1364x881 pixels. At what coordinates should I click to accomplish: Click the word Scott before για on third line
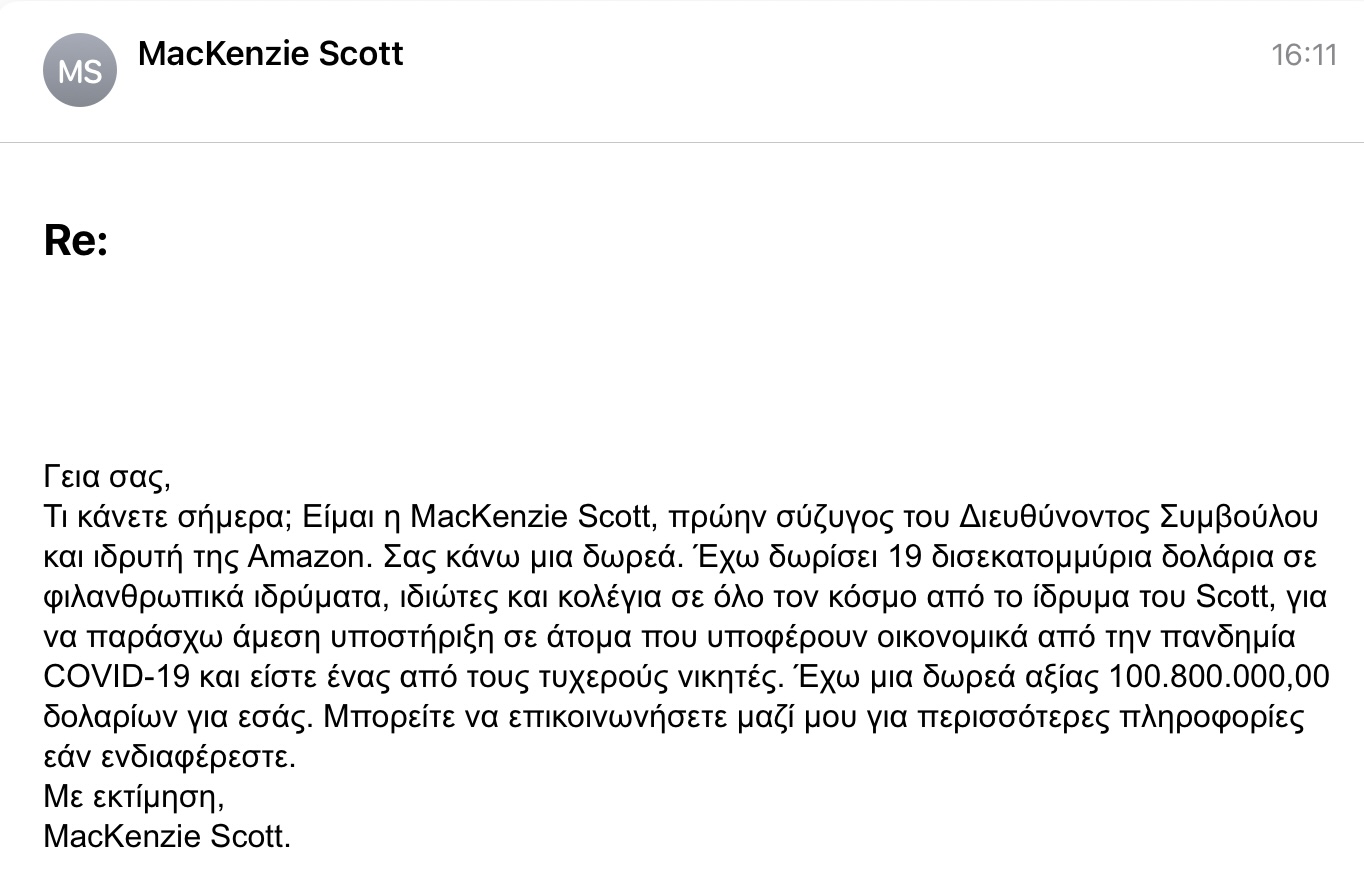1230,597
